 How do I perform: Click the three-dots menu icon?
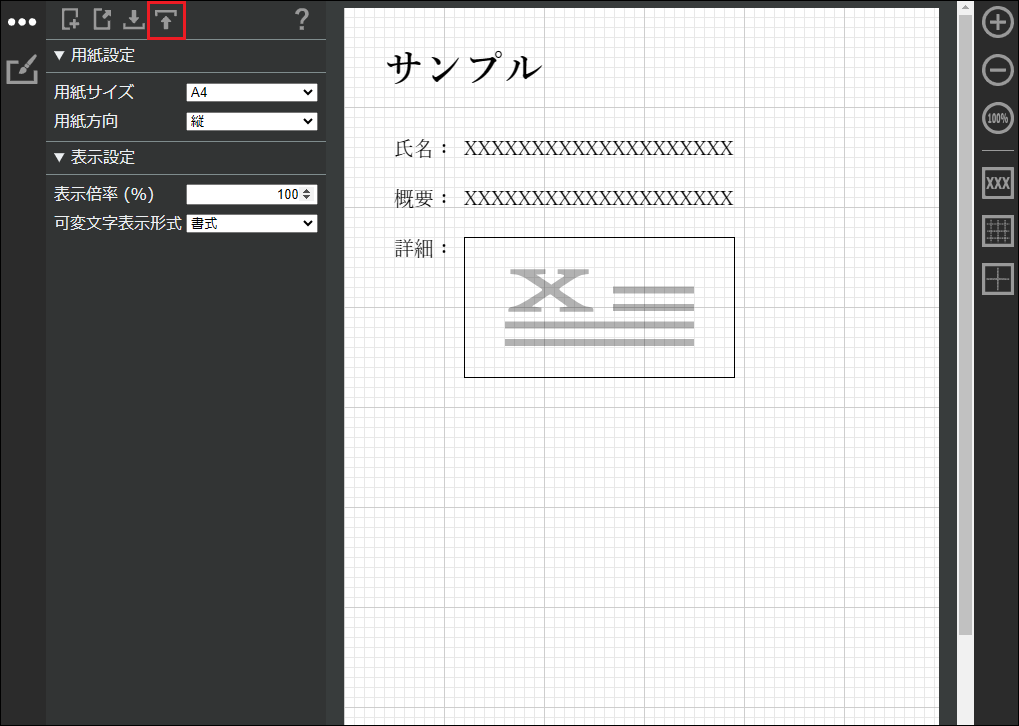point(22,22)
